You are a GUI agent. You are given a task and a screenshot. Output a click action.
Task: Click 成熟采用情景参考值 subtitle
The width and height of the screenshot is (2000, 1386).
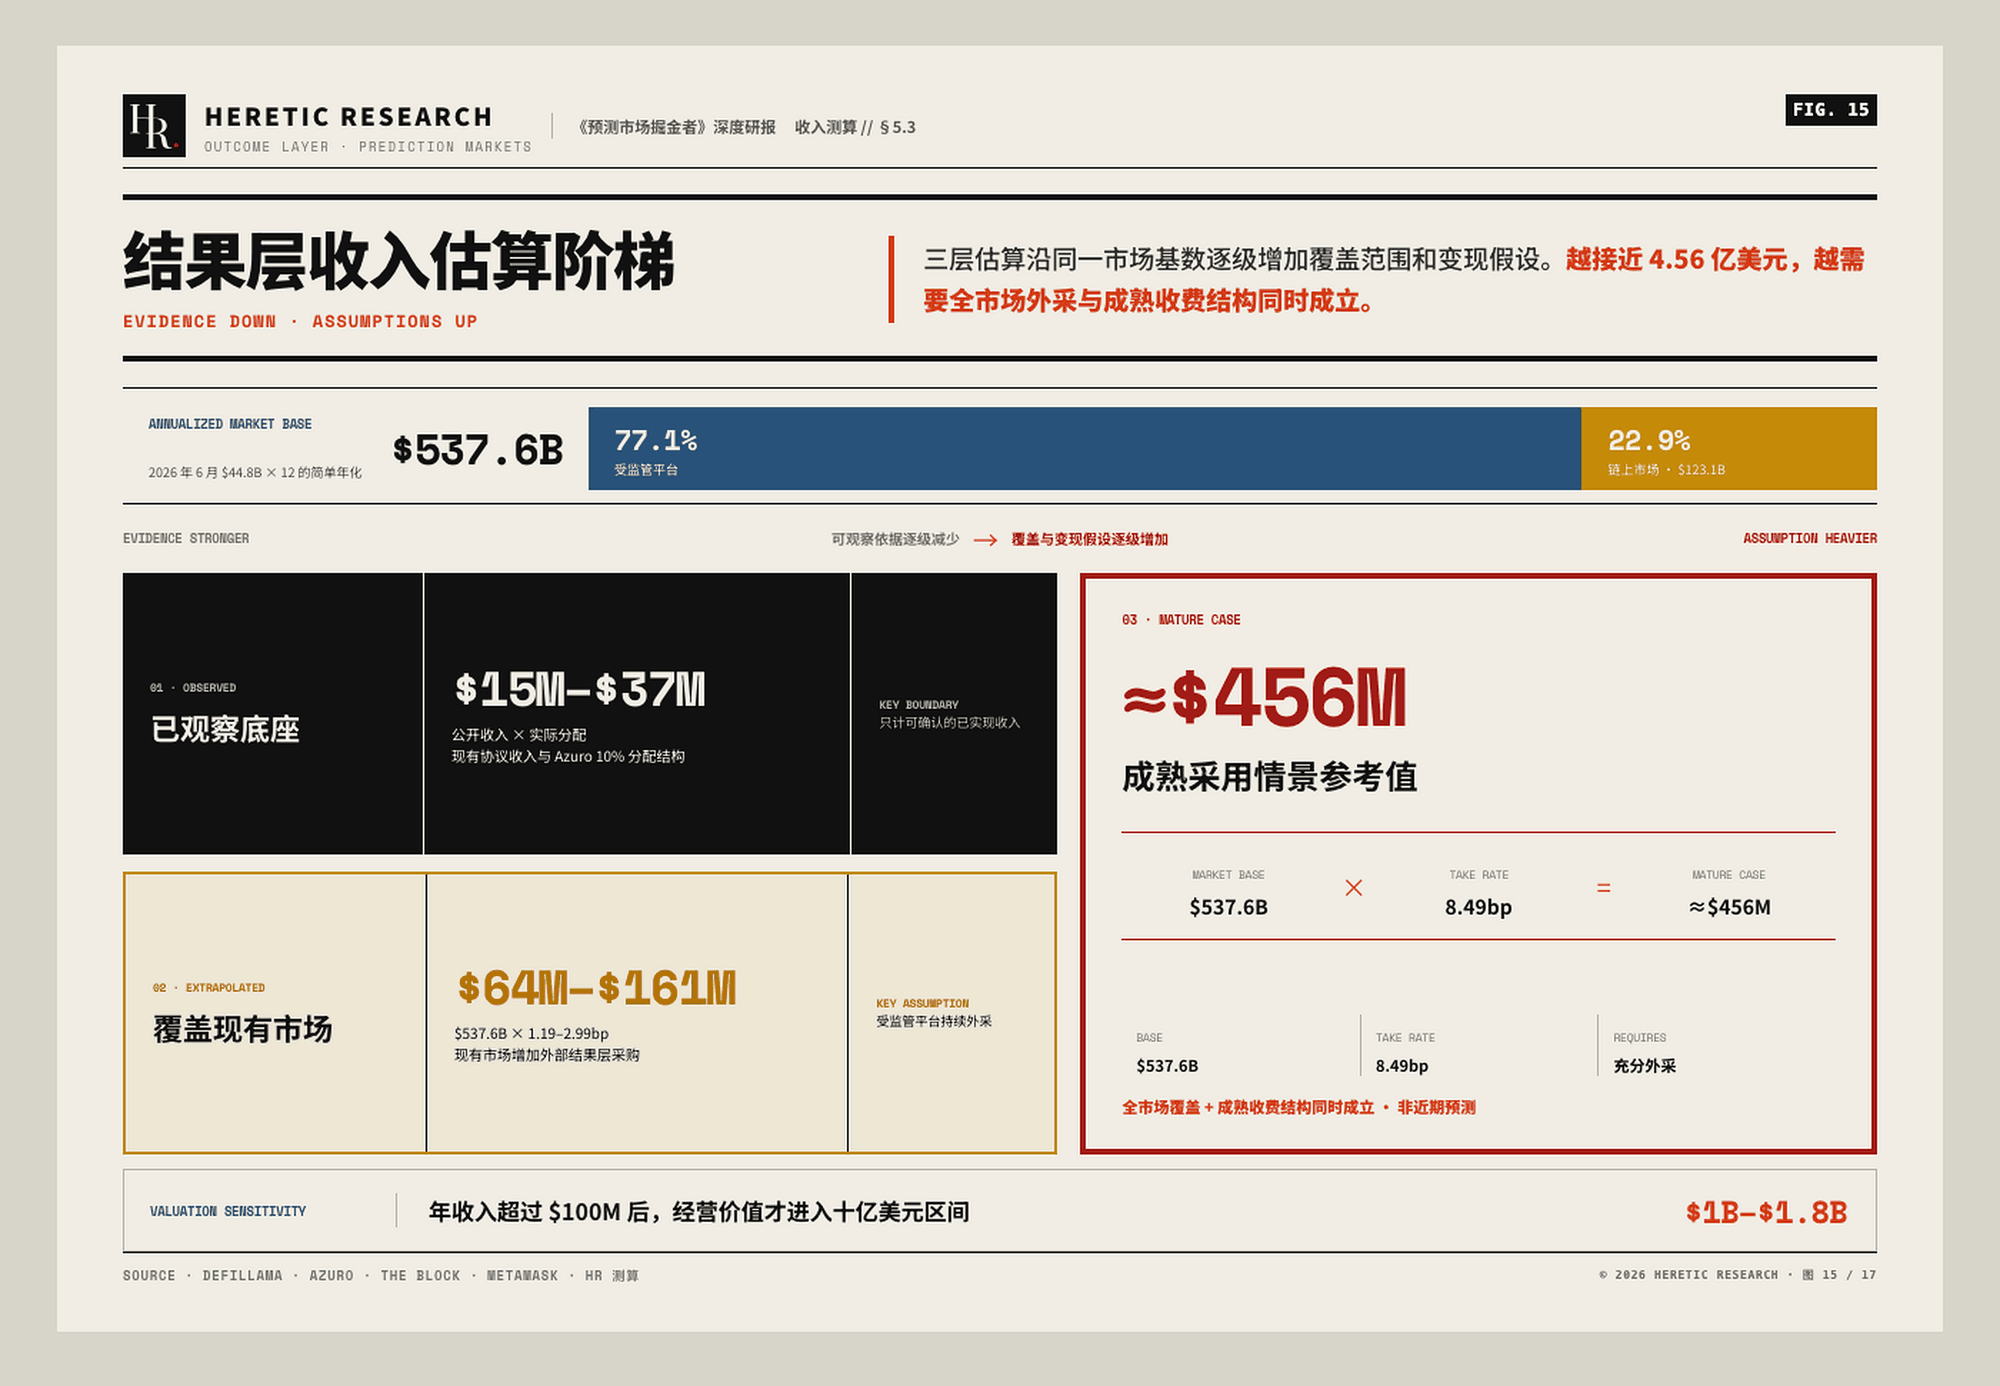(x=1269, y=777)
